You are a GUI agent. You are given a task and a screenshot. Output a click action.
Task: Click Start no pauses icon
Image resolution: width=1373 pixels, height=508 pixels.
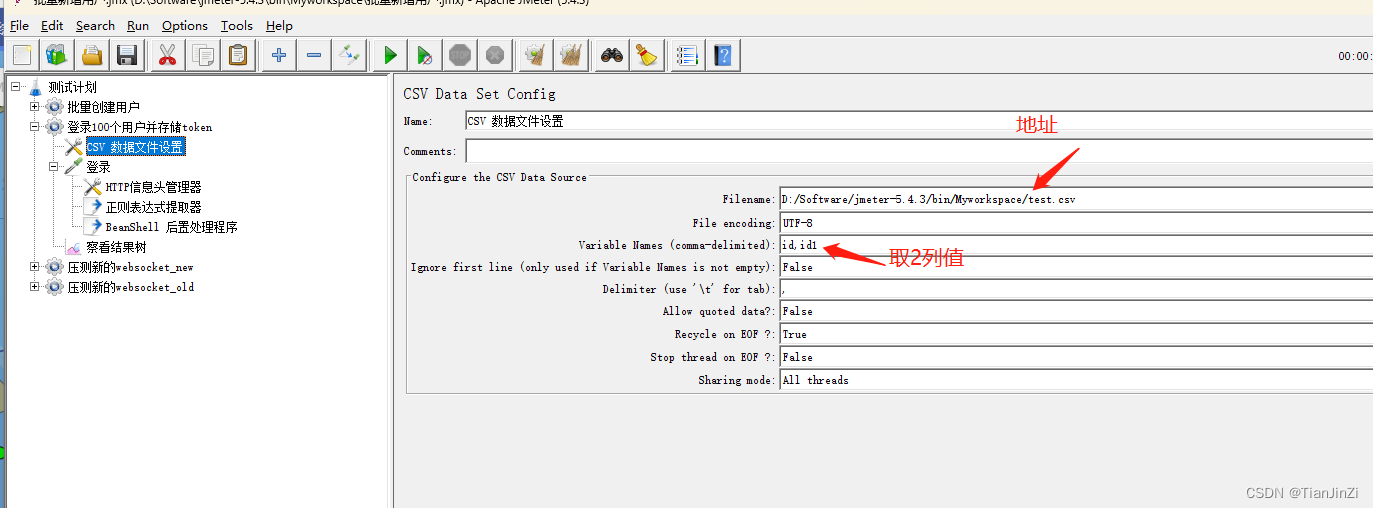pyautogui.click(x=425, y=55)
